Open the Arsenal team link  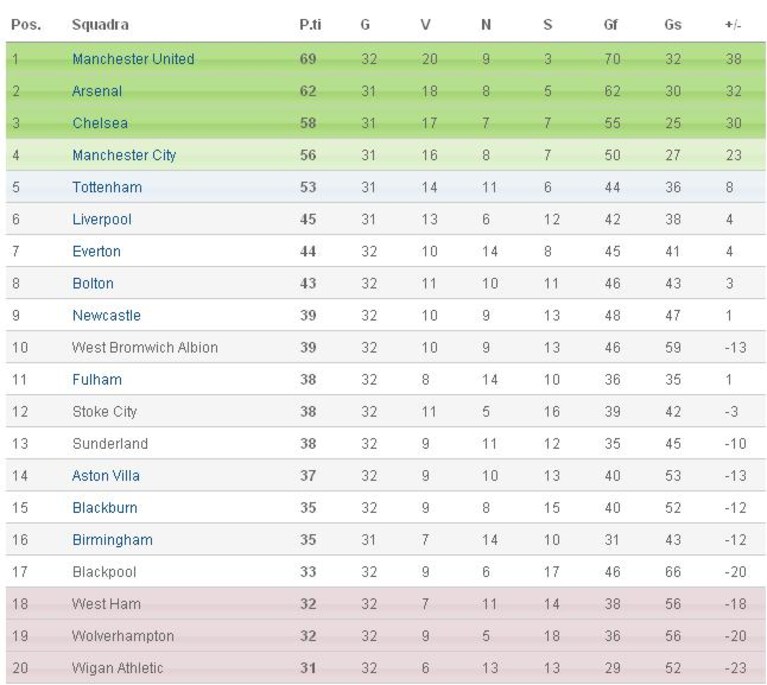pyautogui.click(x=97, y=91)
